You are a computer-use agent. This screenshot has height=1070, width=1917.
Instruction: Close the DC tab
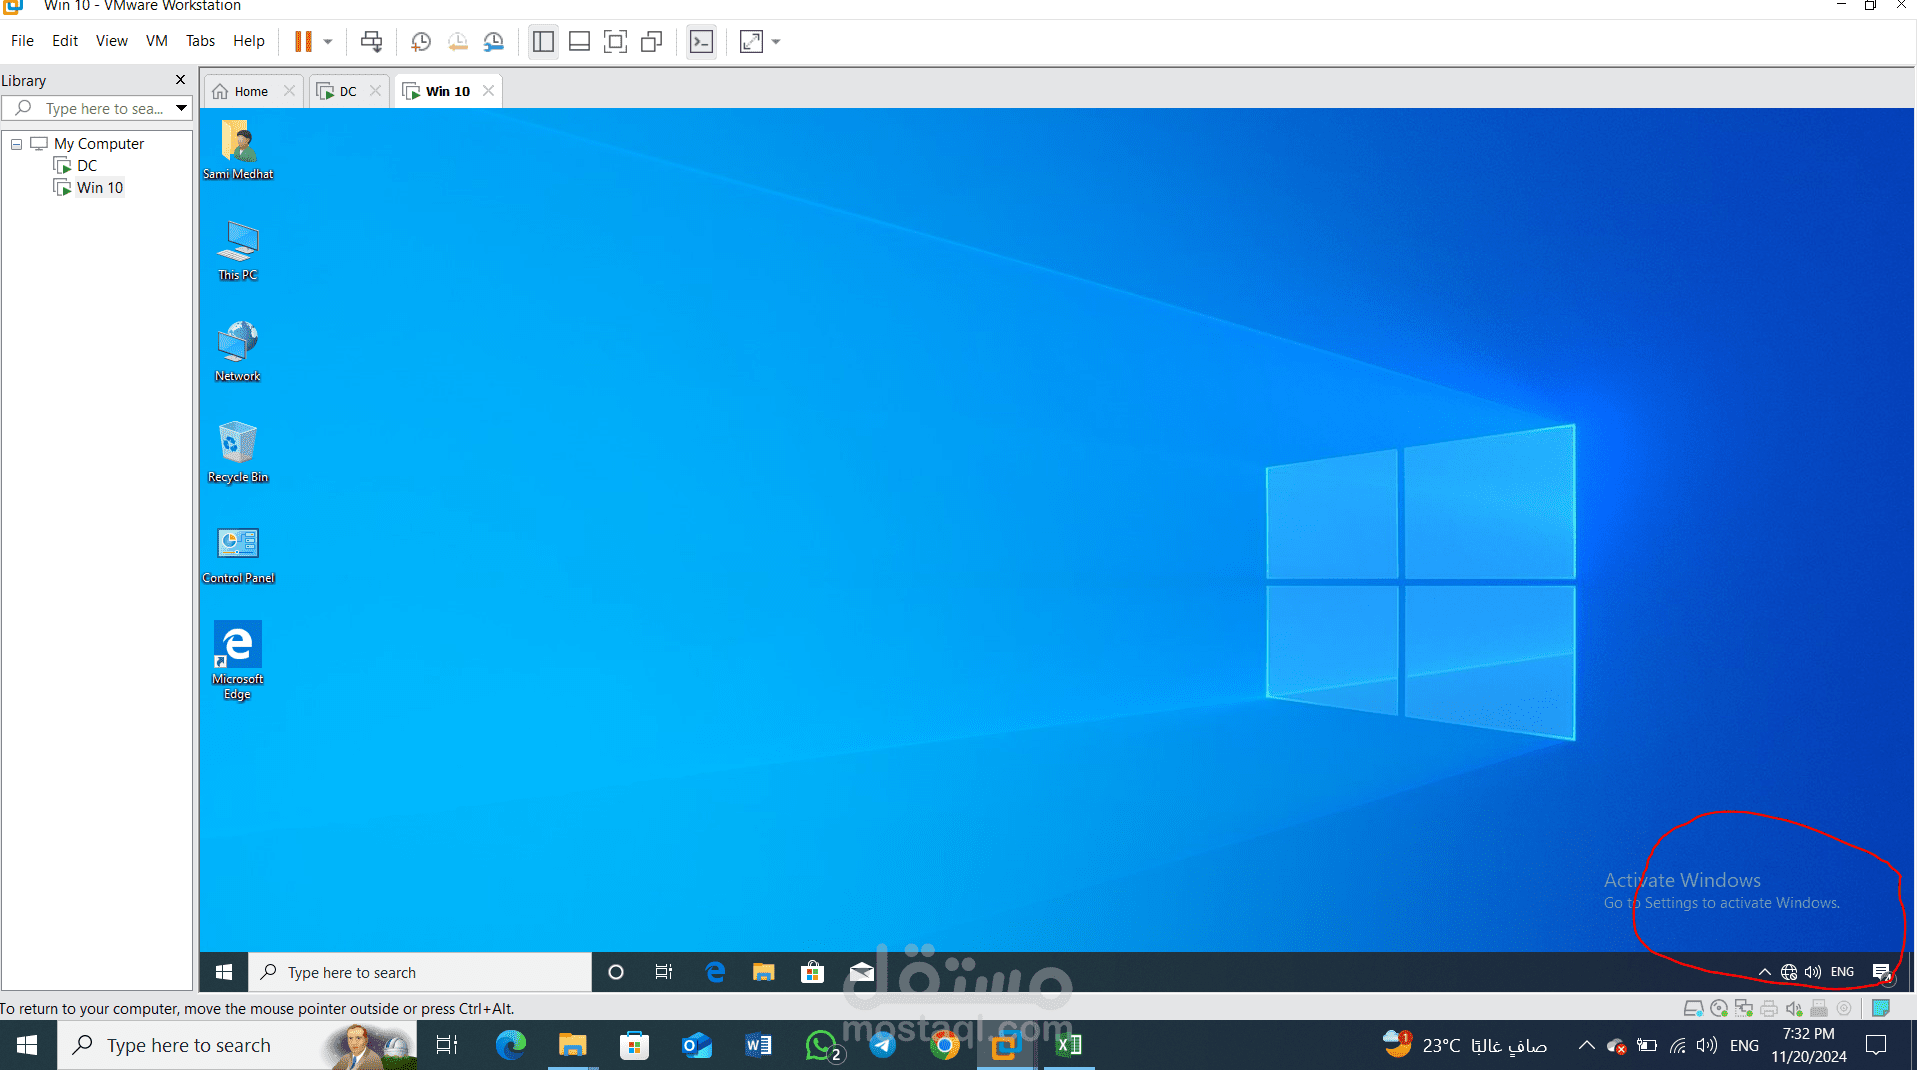(375, 91)
